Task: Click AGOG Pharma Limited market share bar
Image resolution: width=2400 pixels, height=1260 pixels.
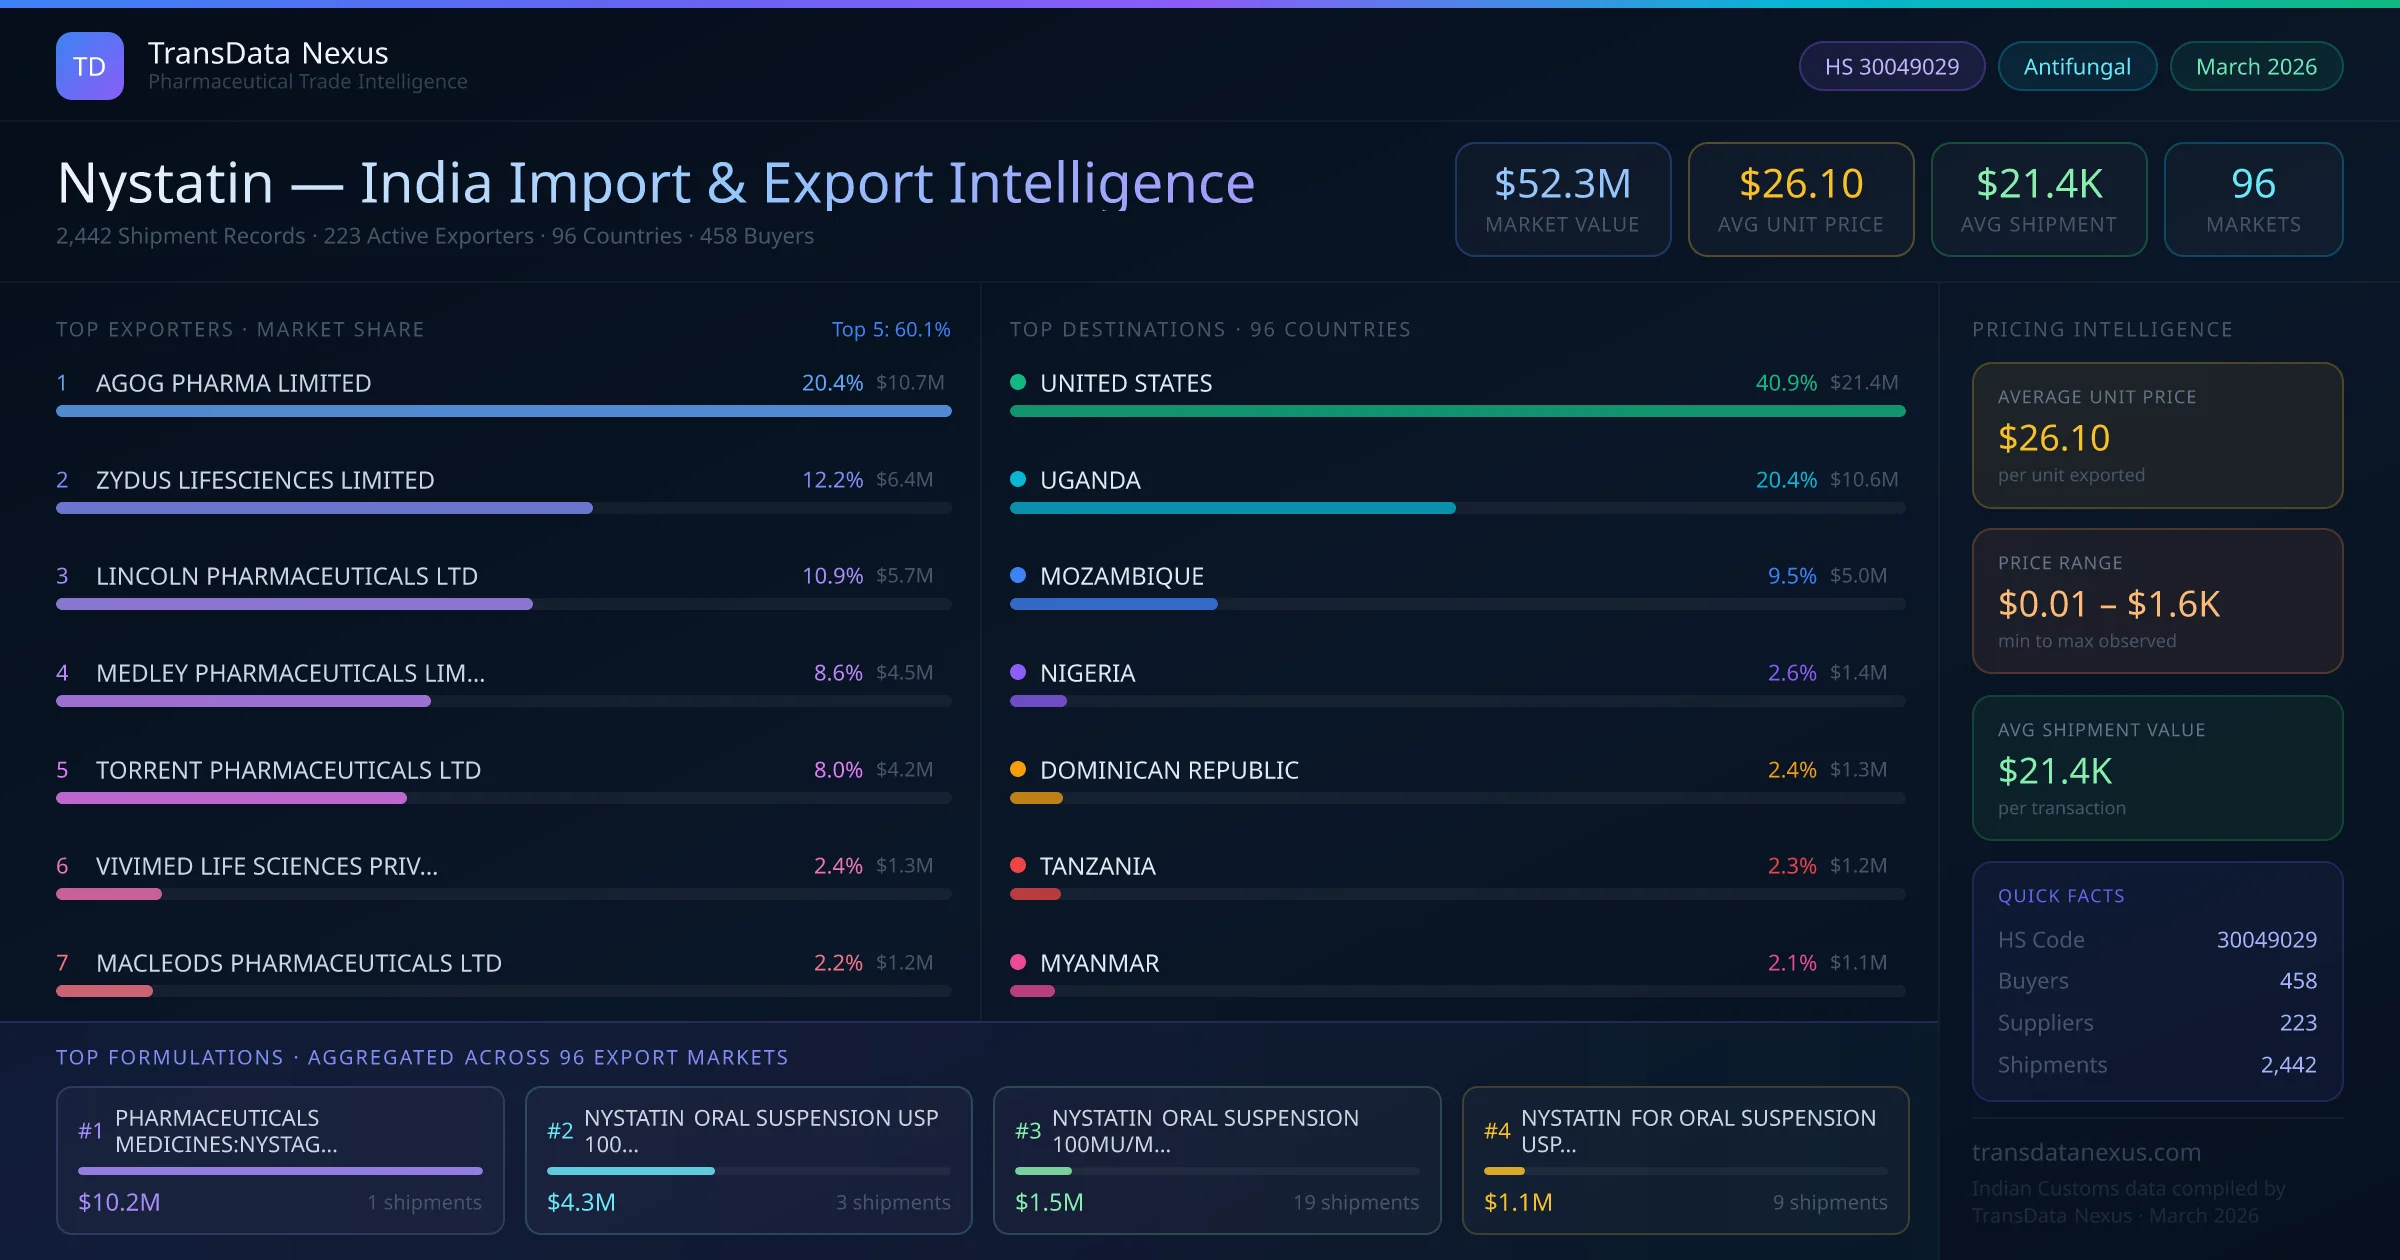Action: (x=503, y=411)
